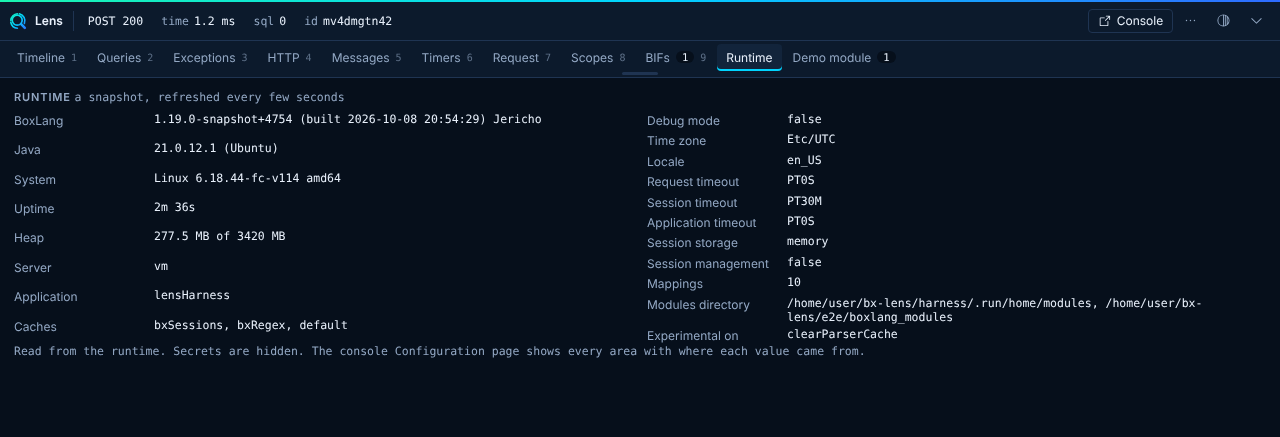
Task: Click the Heap value 277.5 MB of 3420 MB
Action: pos(219,236)
